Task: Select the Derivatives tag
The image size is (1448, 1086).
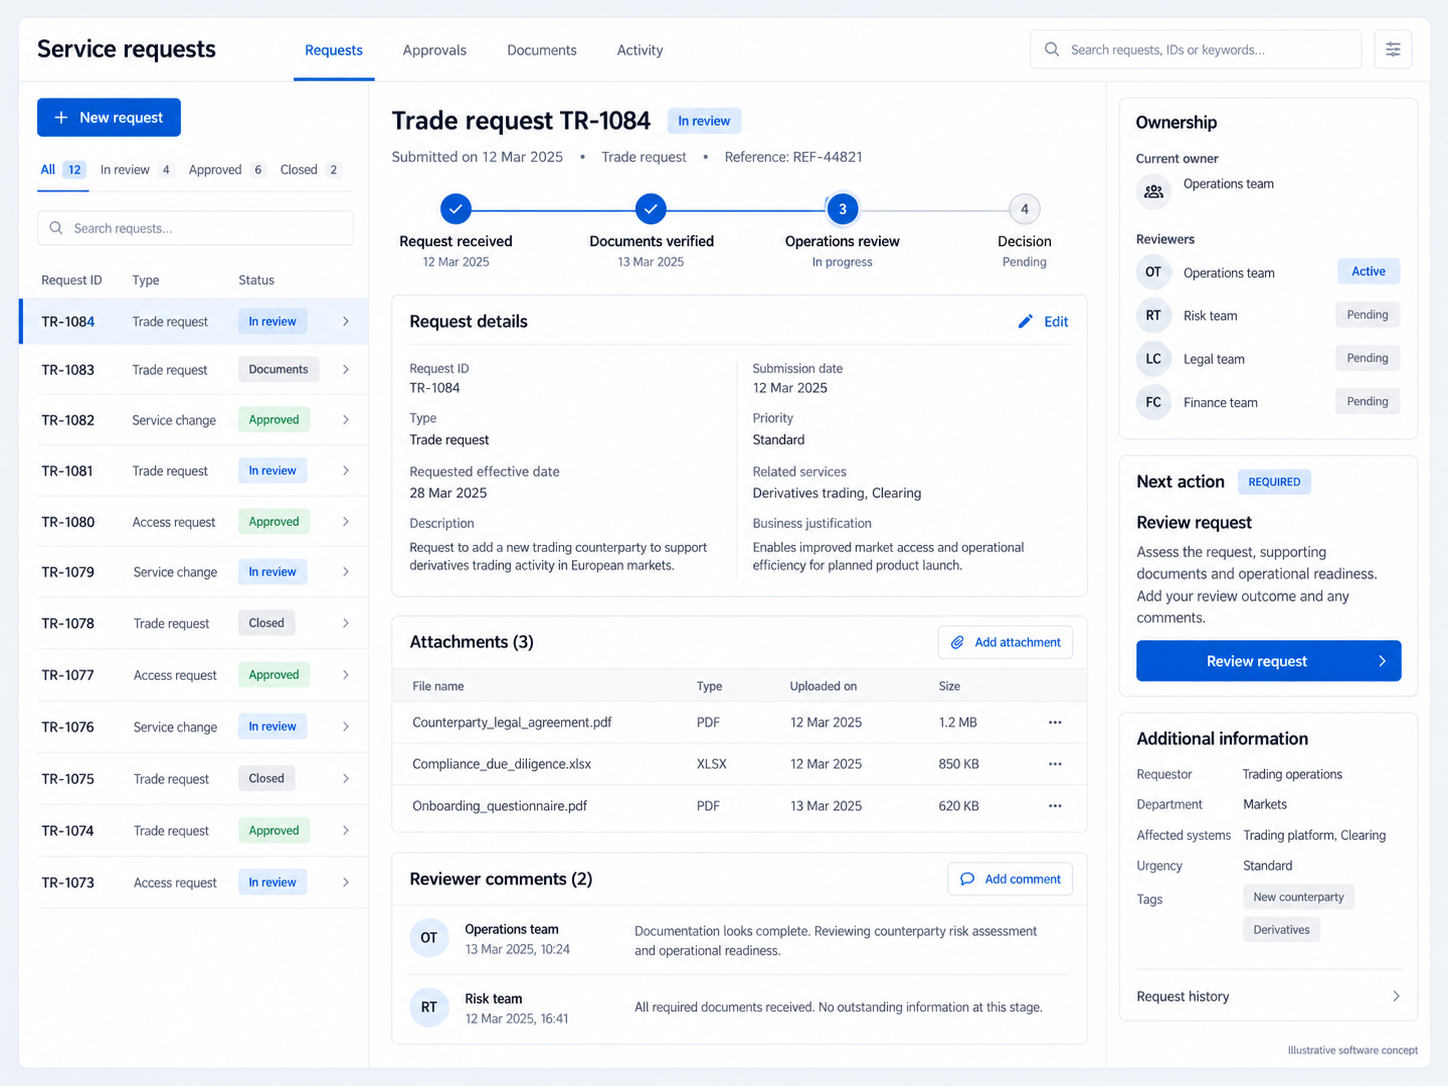Action: pos(1281,930)
